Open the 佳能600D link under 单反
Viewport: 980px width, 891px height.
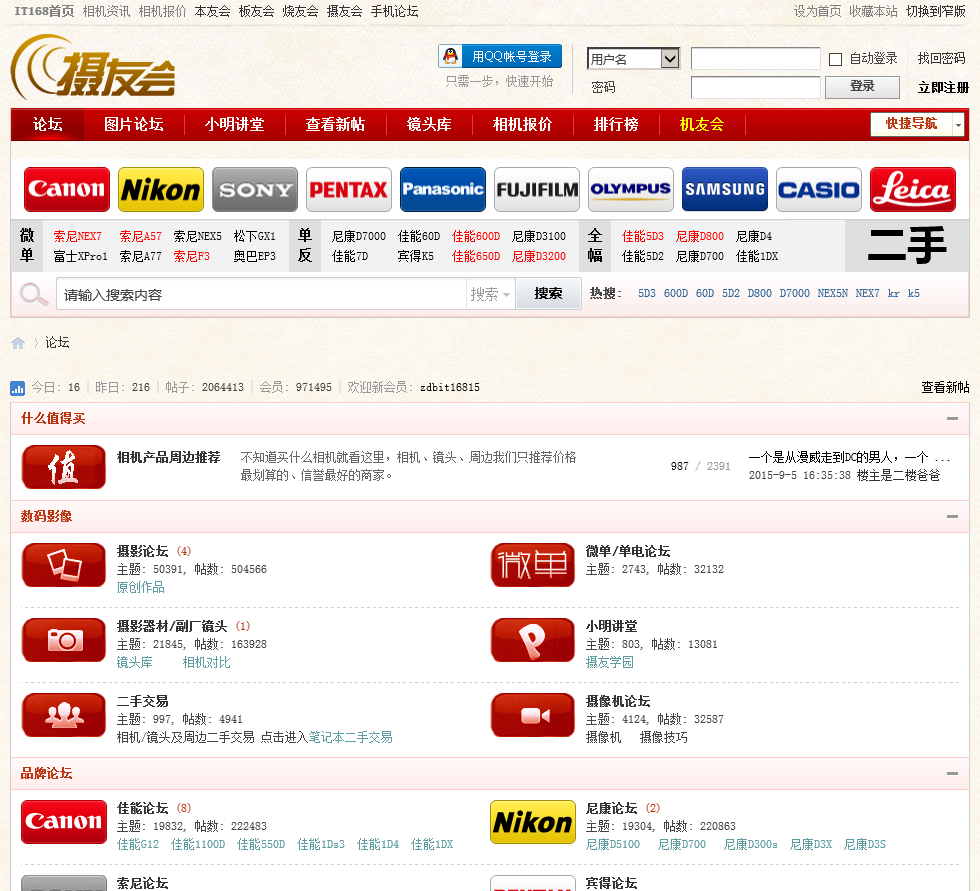click(476, 236)
